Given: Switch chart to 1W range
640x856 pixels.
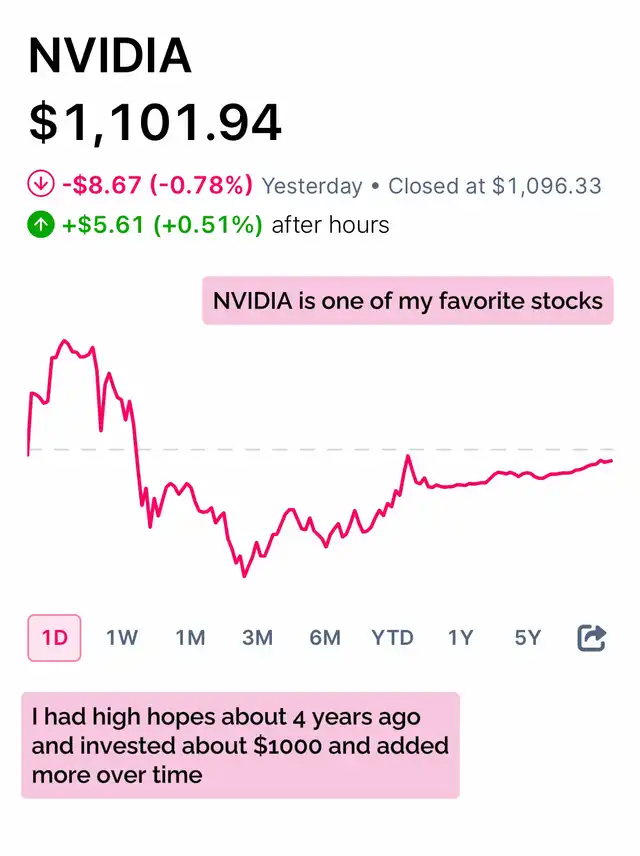Looking at the screenshot, I should [x=122, y=638].
